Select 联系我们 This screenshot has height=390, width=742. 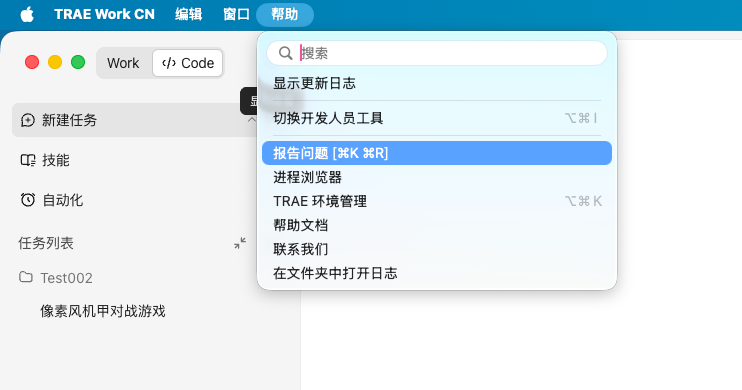tap(437, 249)
